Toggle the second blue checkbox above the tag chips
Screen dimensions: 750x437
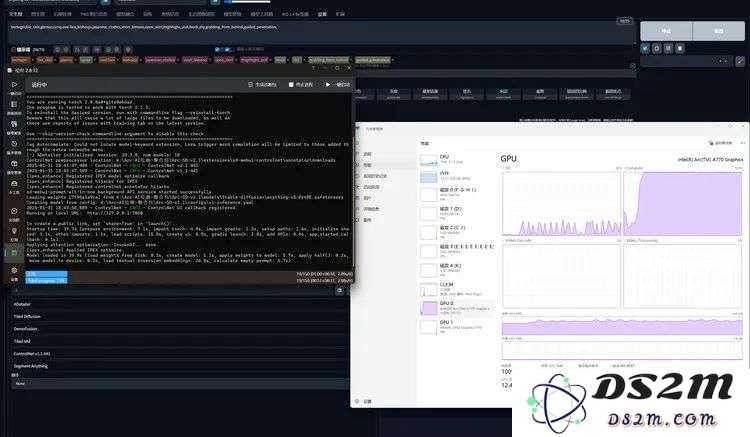tap(227, 49)
